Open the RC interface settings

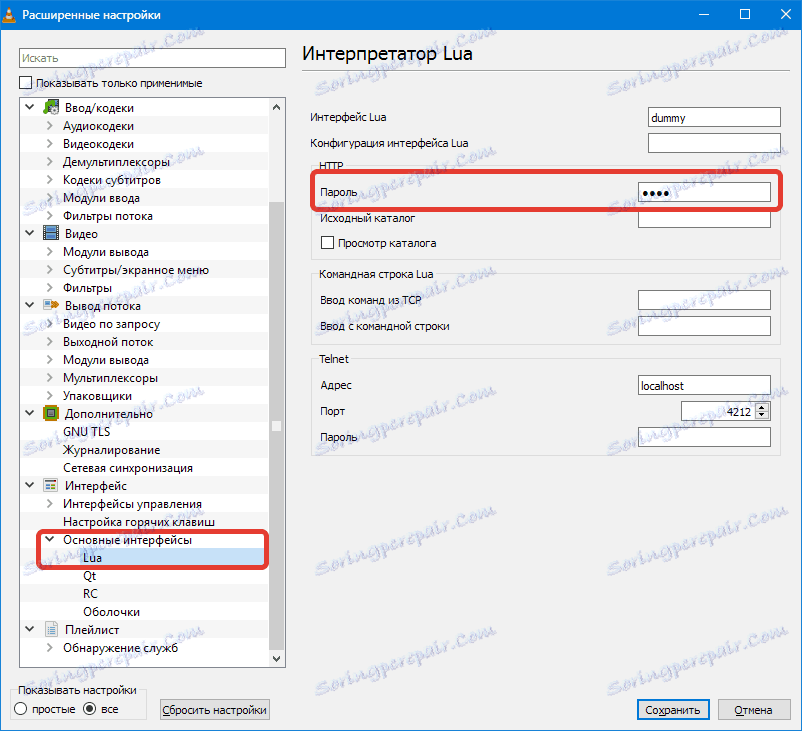coord(90,593)
